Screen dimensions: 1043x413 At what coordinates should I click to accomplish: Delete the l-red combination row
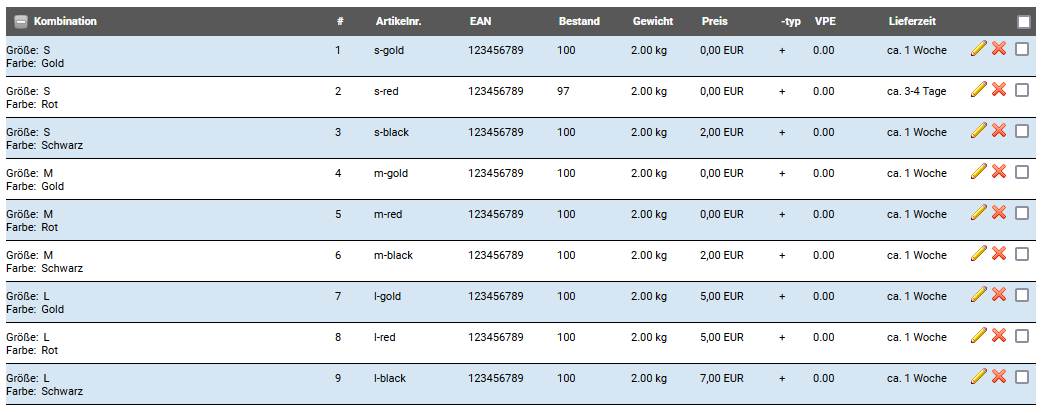coord(998,335)
